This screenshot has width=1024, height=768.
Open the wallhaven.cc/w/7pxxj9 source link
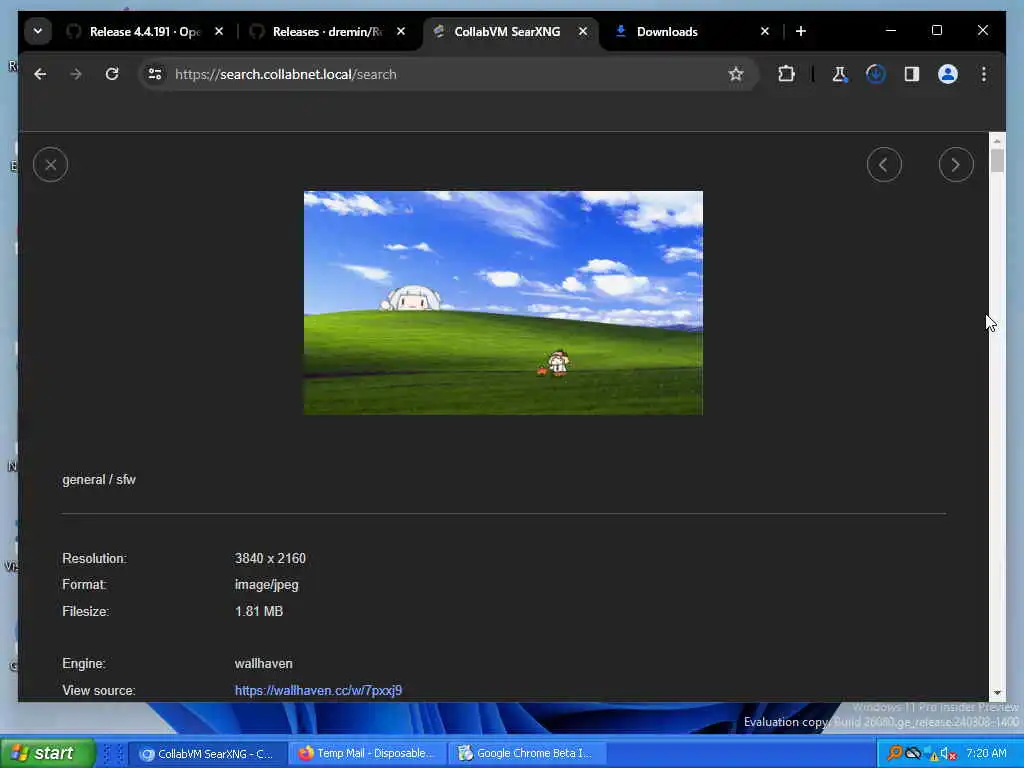(318, 690)
